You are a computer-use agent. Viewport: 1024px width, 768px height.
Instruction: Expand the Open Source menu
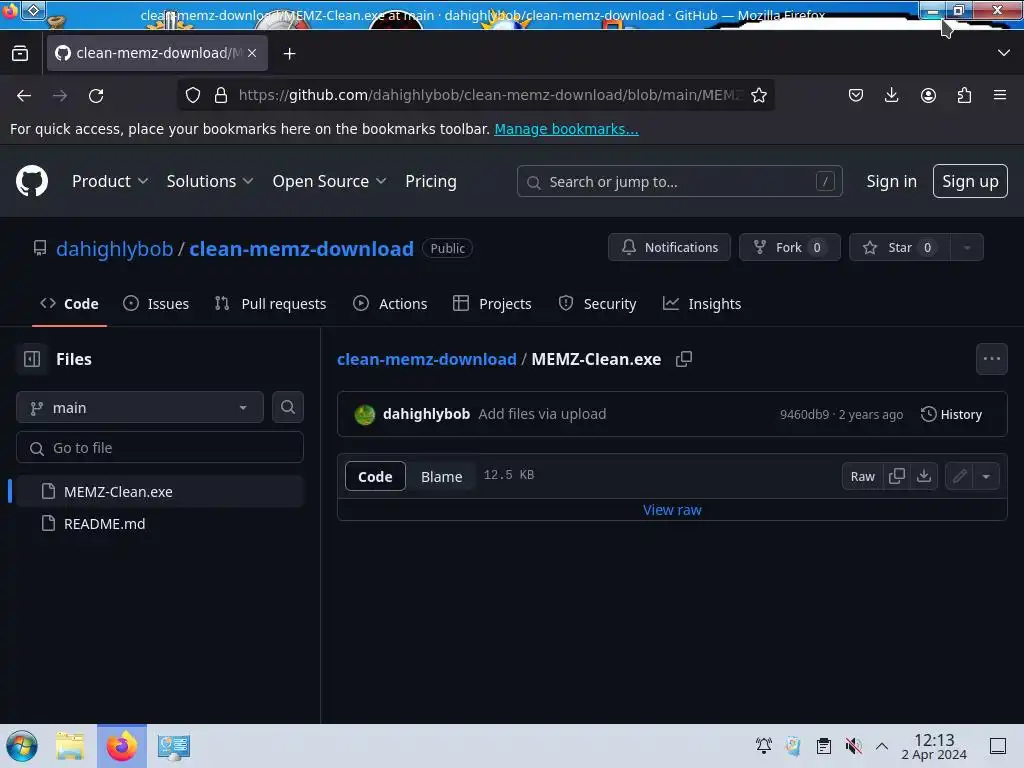[329, 181]
